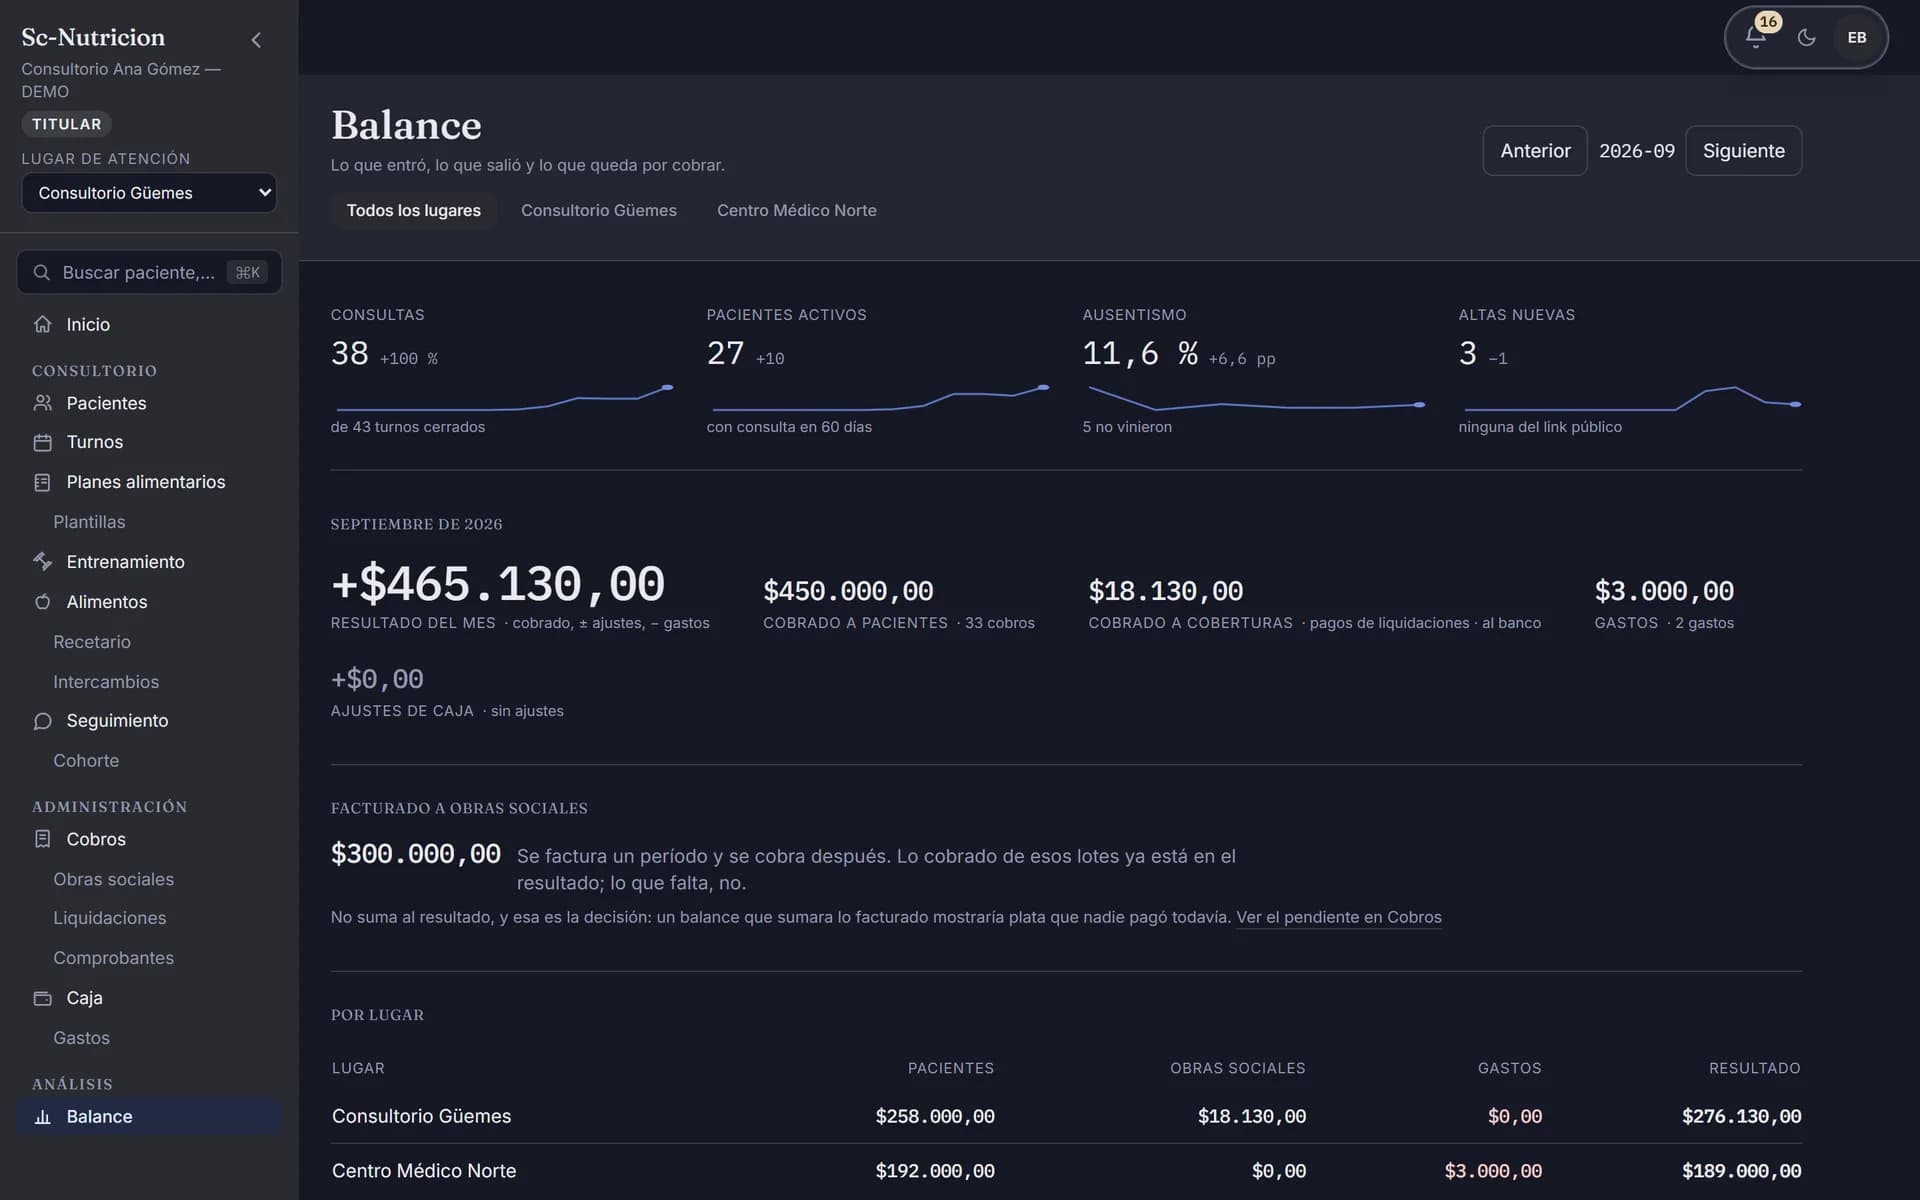The width and height of the screenshot is (1920, 1200).
Task: Click the Caja wallet icon
Action: [42, 998]
